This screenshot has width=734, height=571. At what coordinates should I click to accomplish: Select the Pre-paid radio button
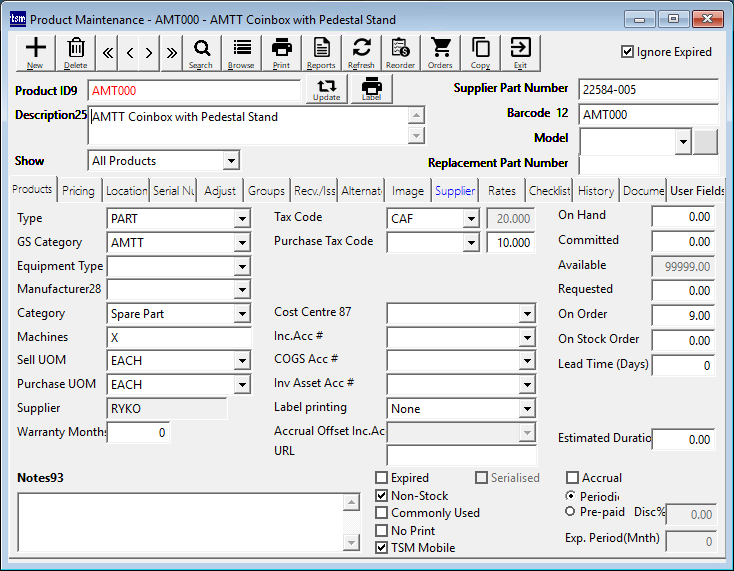pyautogui.click(x=570, y=512)
